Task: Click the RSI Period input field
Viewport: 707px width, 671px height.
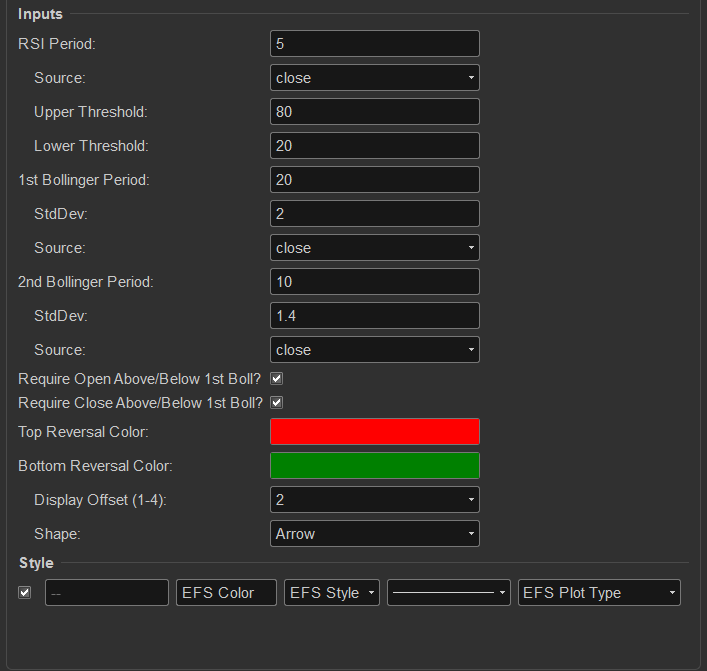Action: point(374,44)
